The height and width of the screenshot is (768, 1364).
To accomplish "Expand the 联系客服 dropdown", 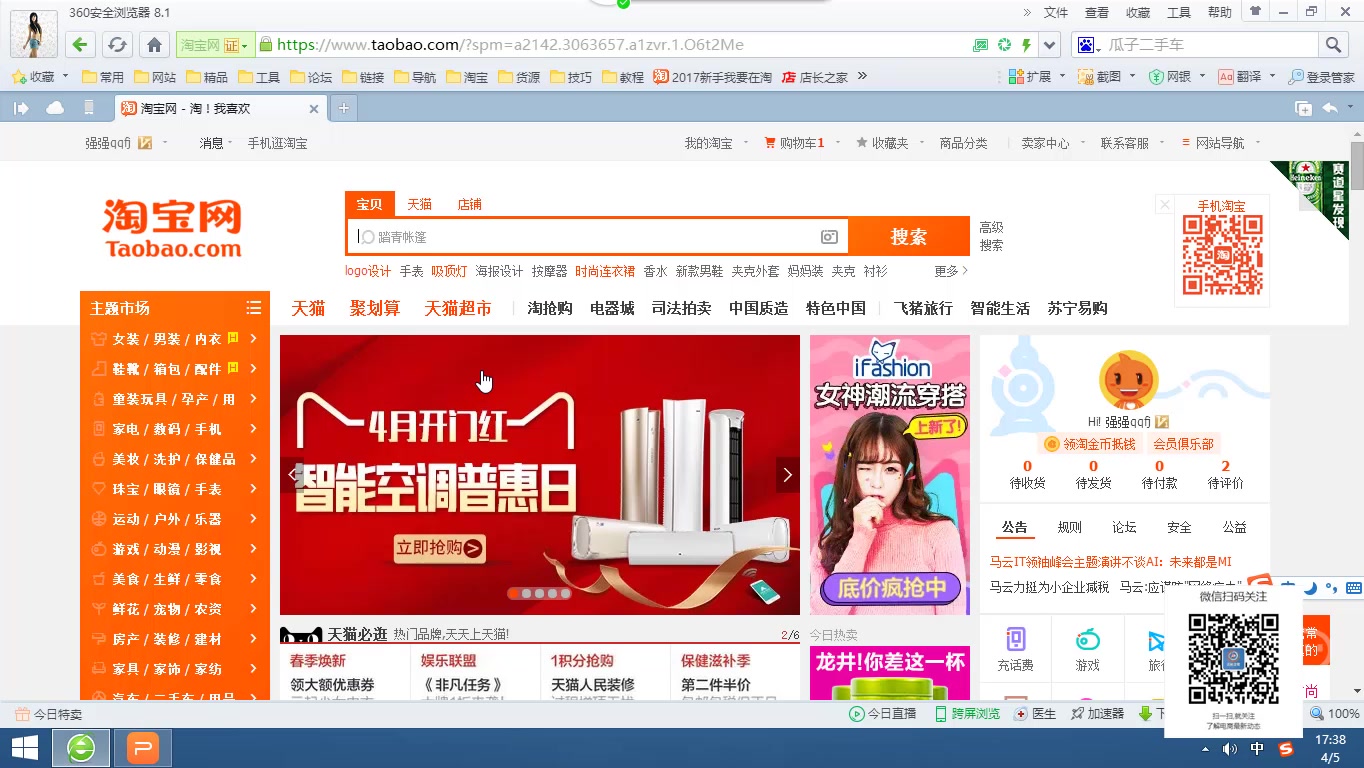I will coord(1162,143).
